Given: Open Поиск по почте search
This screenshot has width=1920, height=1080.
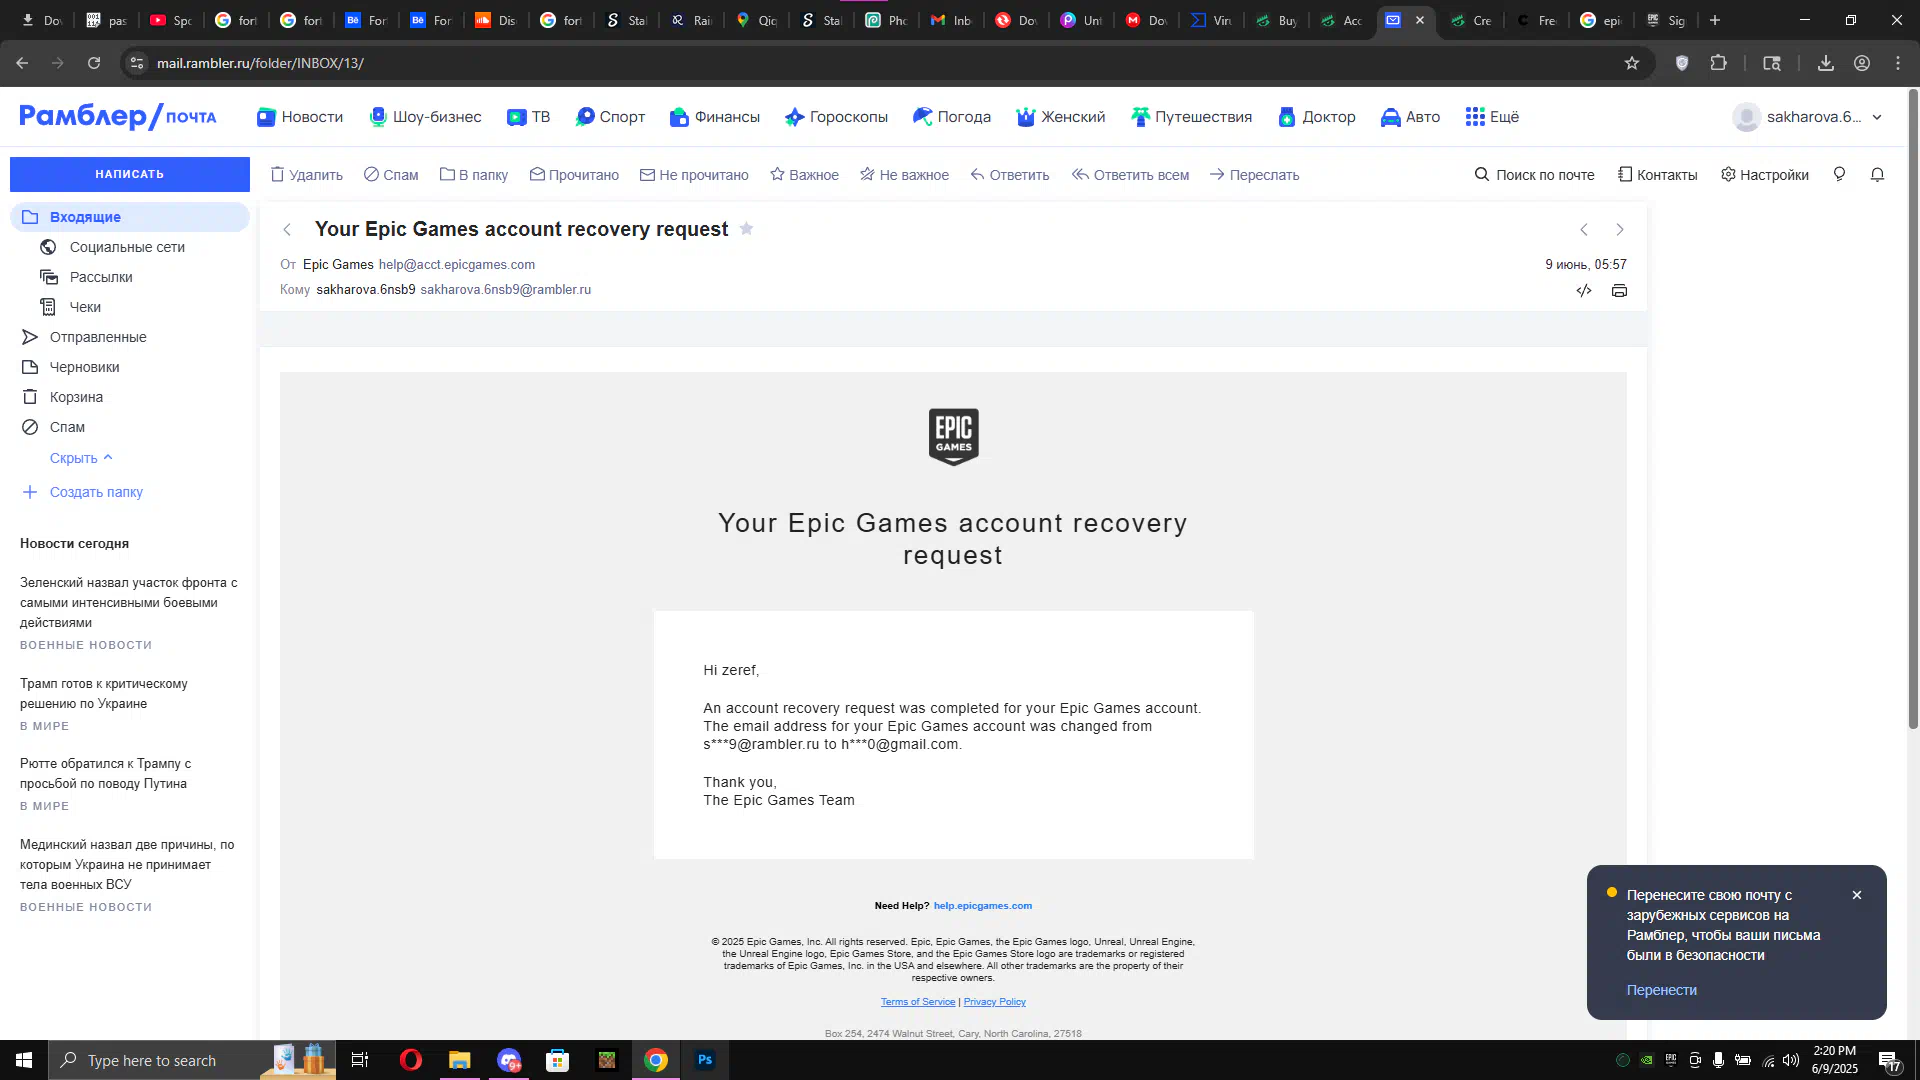Looking at the screenshot, I should click(1534, 175).
